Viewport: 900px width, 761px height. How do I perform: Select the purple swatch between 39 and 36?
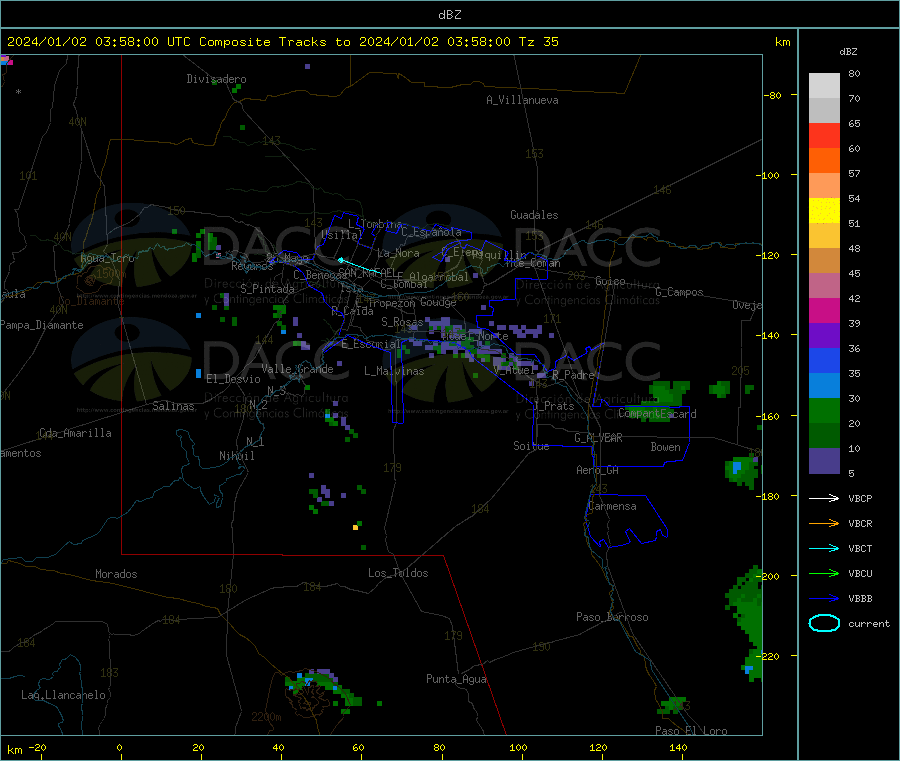(824, 336)
